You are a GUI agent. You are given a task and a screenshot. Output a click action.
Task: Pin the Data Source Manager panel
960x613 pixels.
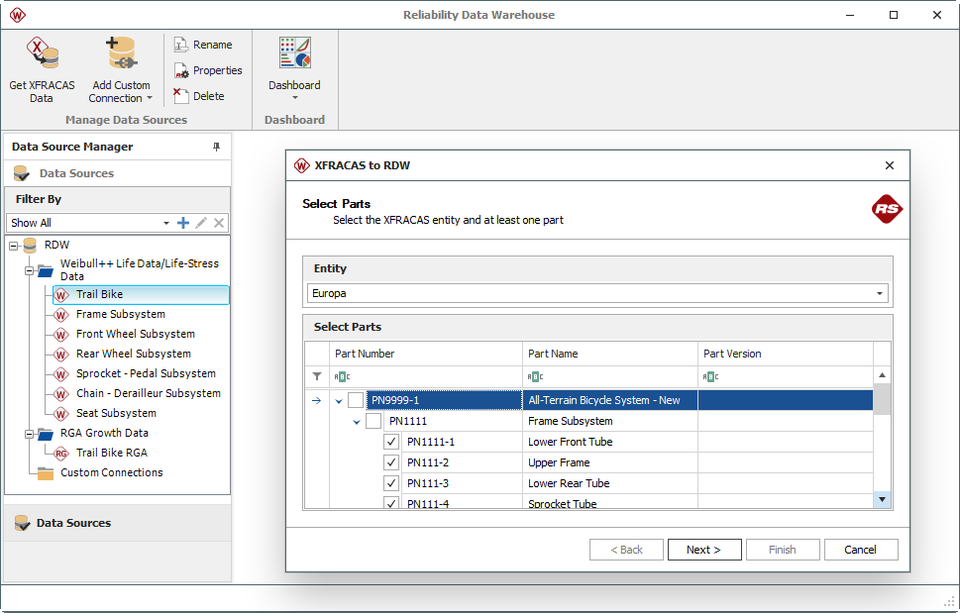tap(216, 147)
